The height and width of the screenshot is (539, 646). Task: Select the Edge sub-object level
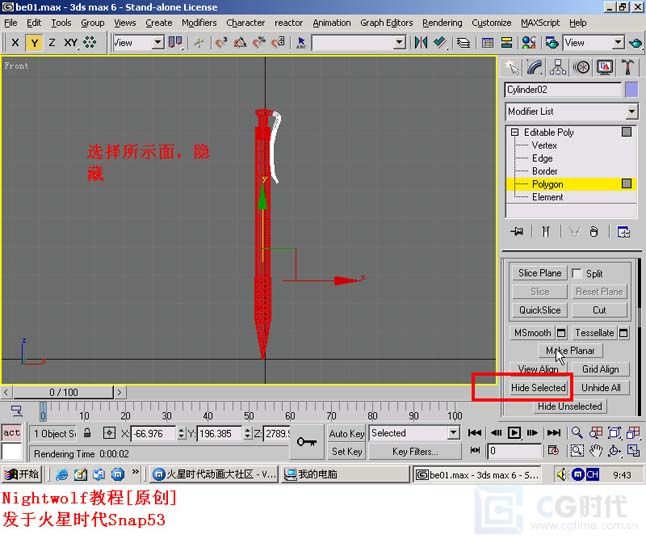click(542, 158)
